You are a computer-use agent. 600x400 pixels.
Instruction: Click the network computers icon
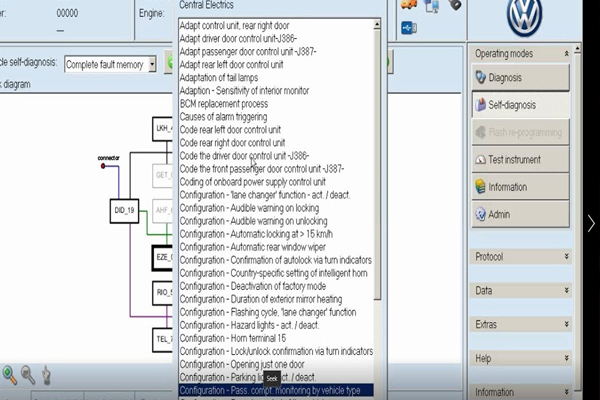433,7
